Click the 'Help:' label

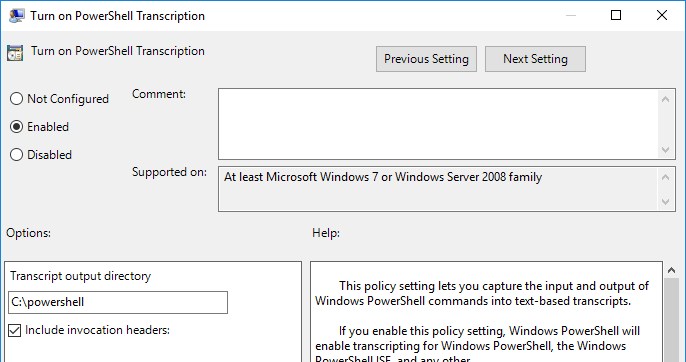coord(326,233)
